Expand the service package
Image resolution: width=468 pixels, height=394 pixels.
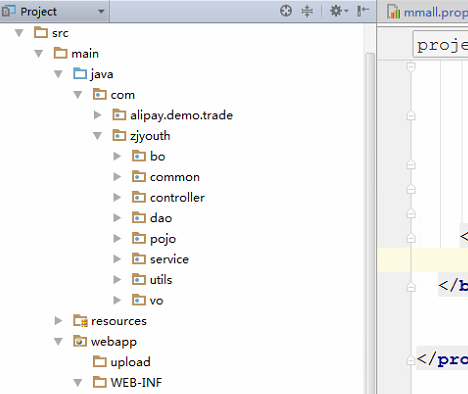point(117,259)
